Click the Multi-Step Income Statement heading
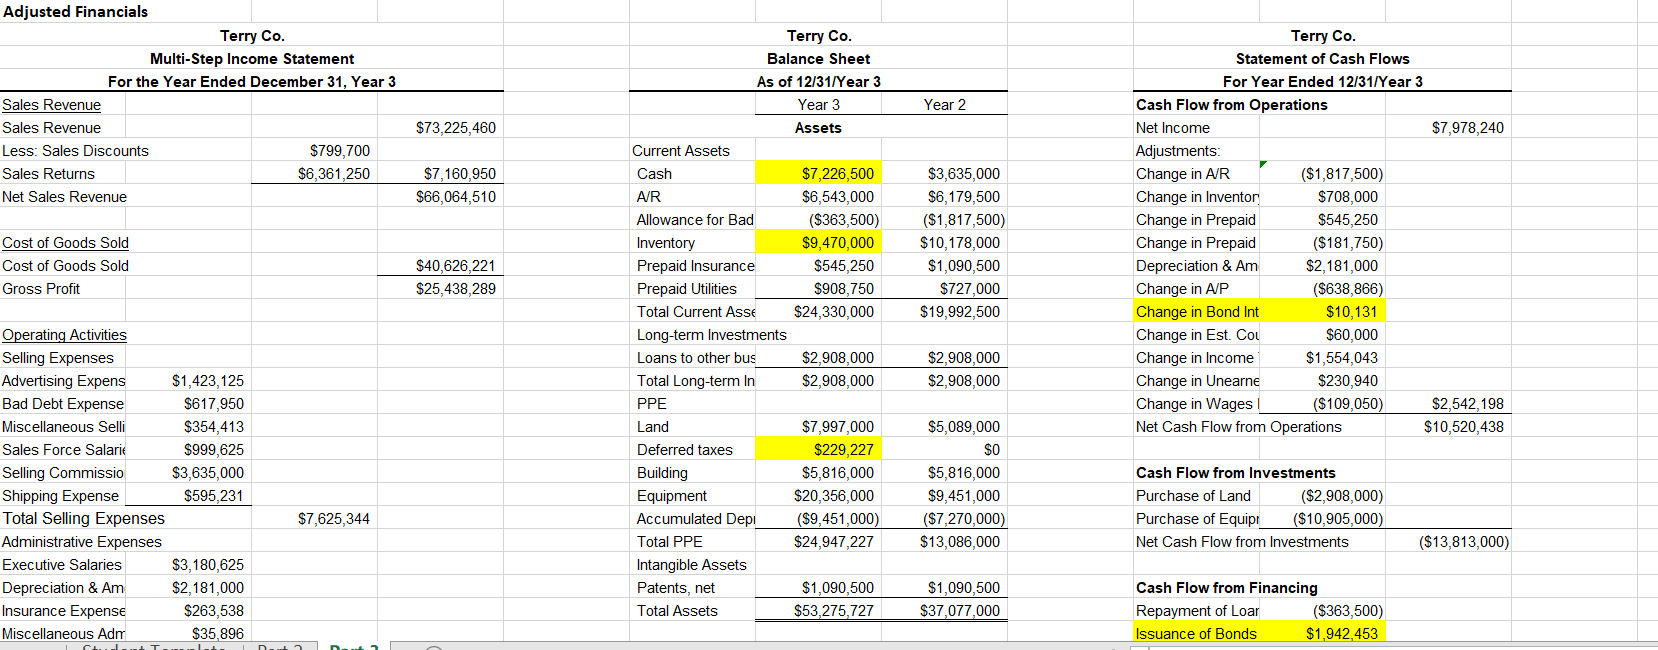The height and width of the screenshot is (650, 1658). (x=252, y=59)
